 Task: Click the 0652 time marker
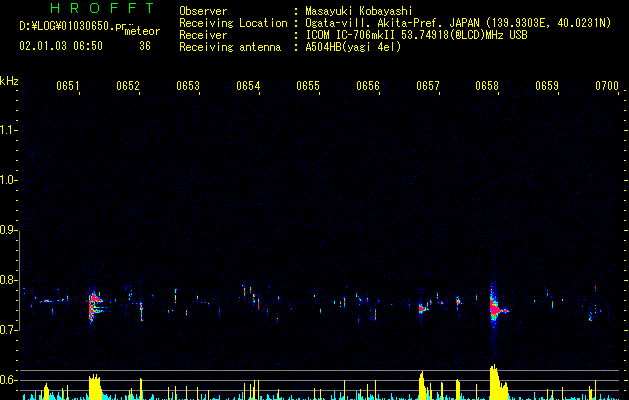coord(128,86)
